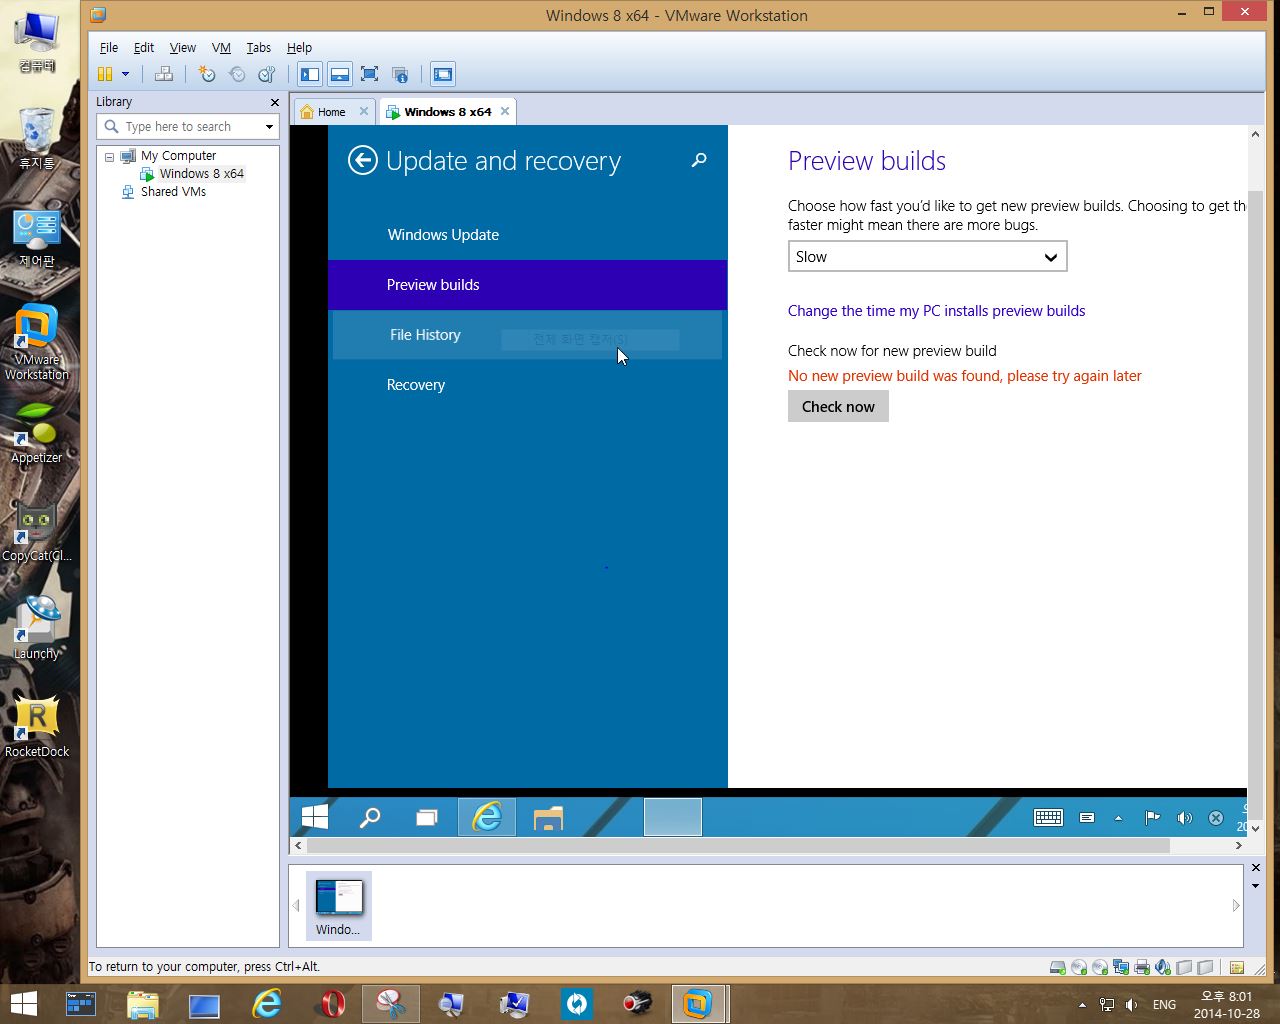The height and width of the screenshot is (1024, 1280).
Task: Open Task View in the guest taskbar
Action: click(427, 817)
